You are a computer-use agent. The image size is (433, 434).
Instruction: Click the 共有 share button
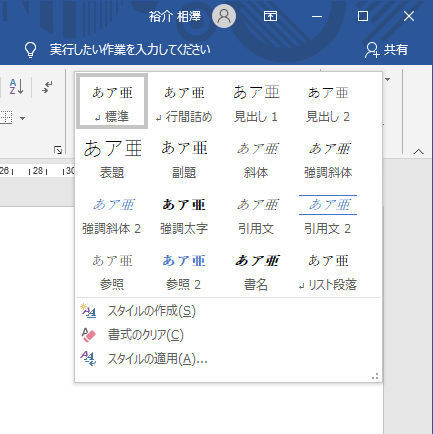pos(386,50)
